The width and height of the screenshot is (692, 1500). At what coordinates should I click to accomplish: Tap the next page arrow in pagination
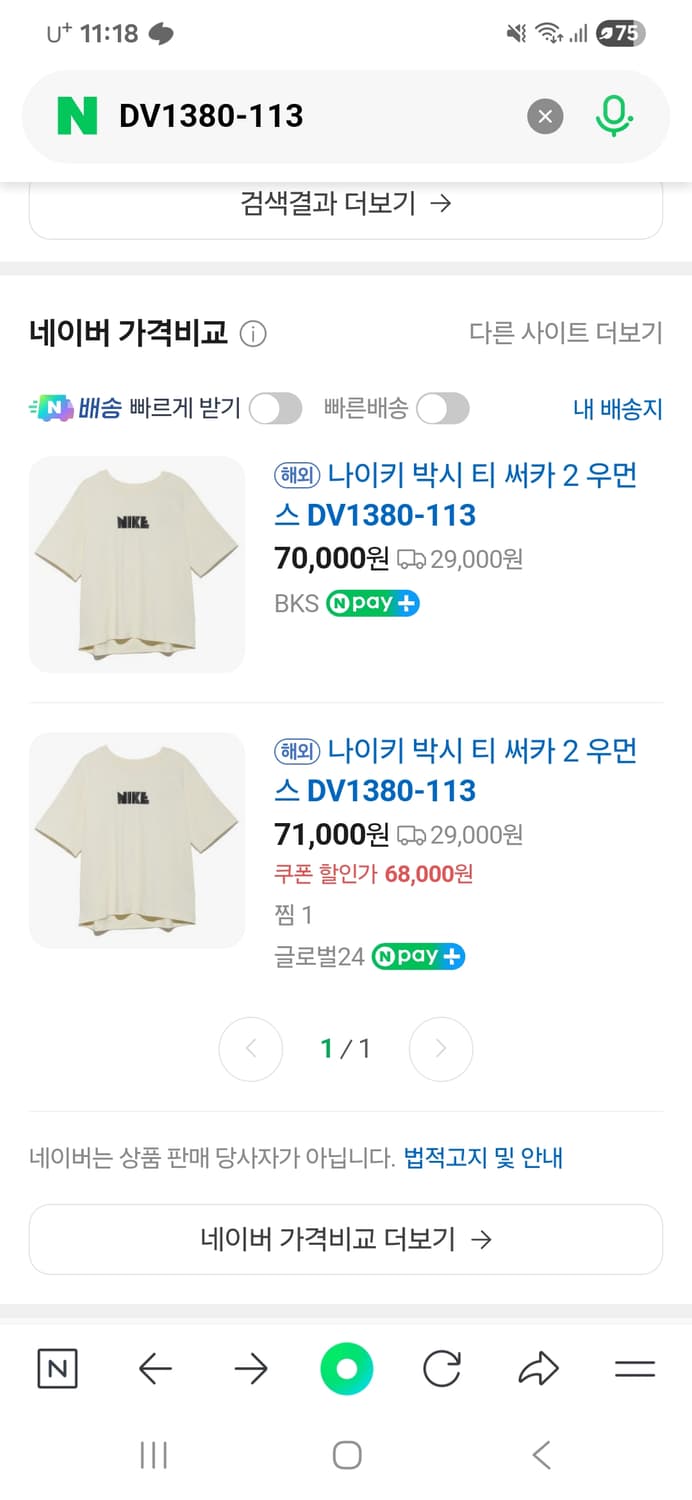tap(441, 1048)
